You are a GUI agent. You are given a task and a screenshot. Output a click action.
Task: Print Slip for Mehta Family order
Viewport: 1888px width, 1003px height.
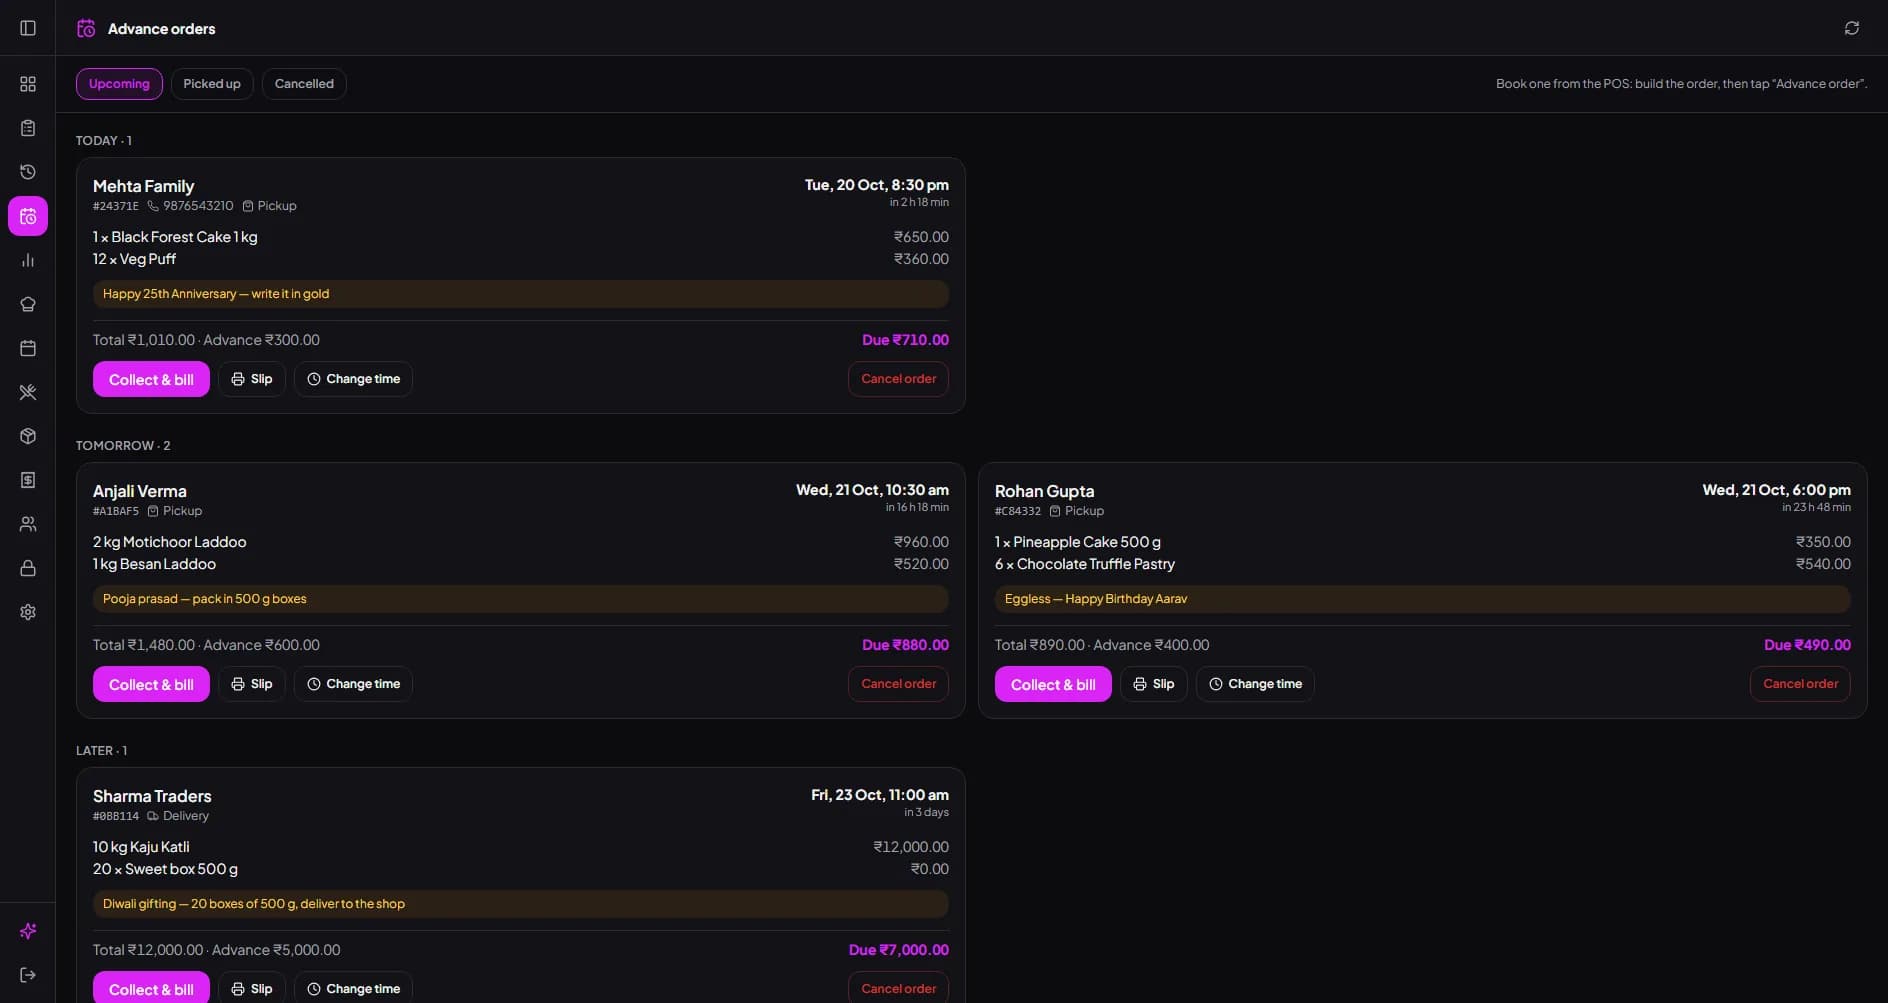coord(252,379)
